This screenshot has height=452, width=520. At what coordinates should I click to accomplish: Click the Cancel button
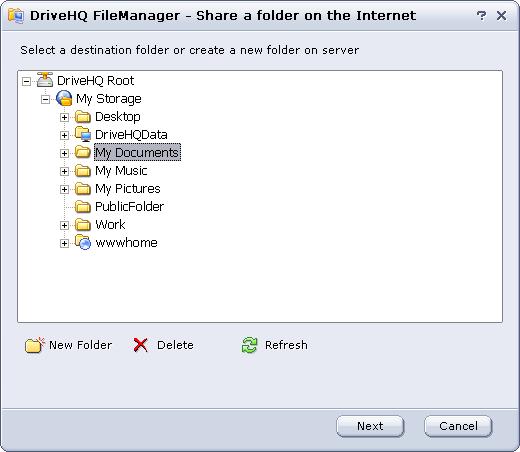click(x=458, y=426)
